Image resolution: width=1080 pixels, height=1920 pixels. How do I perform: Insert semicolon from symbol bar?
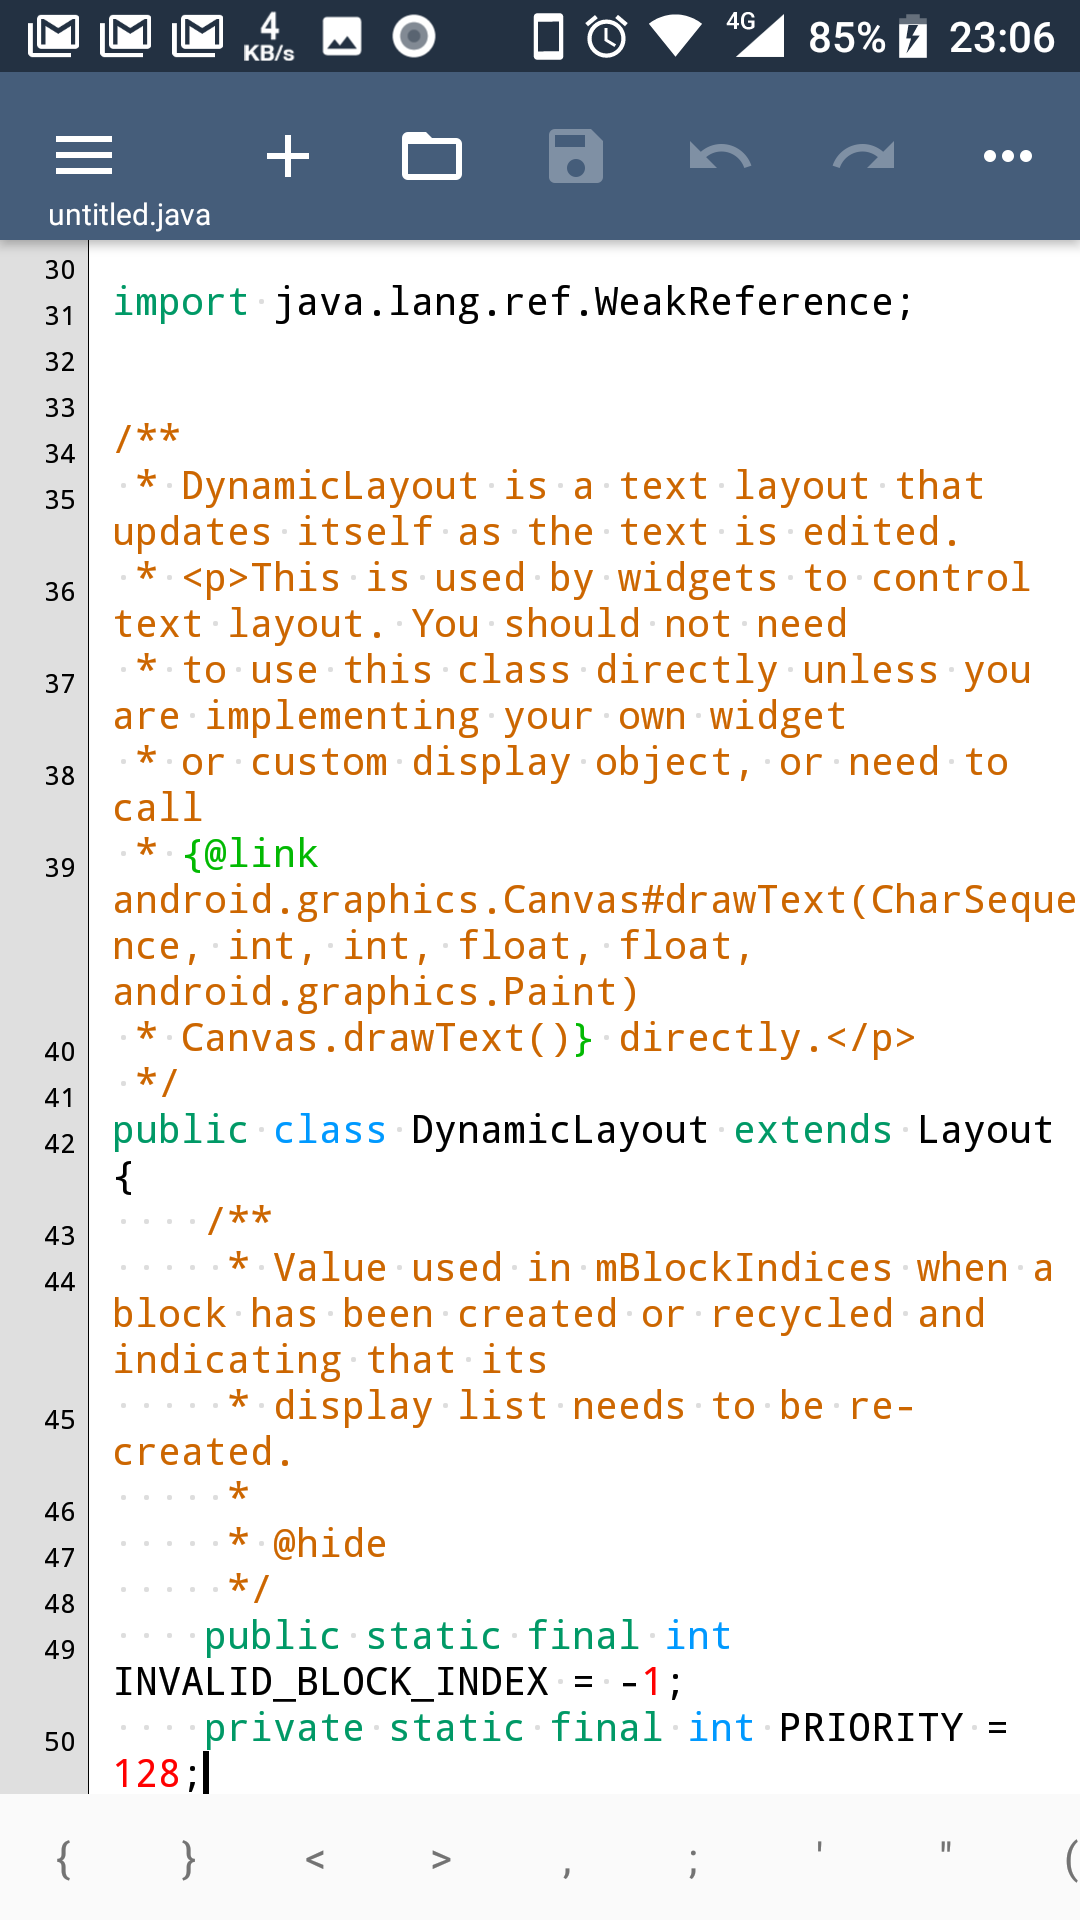[x=693, y=1862]
